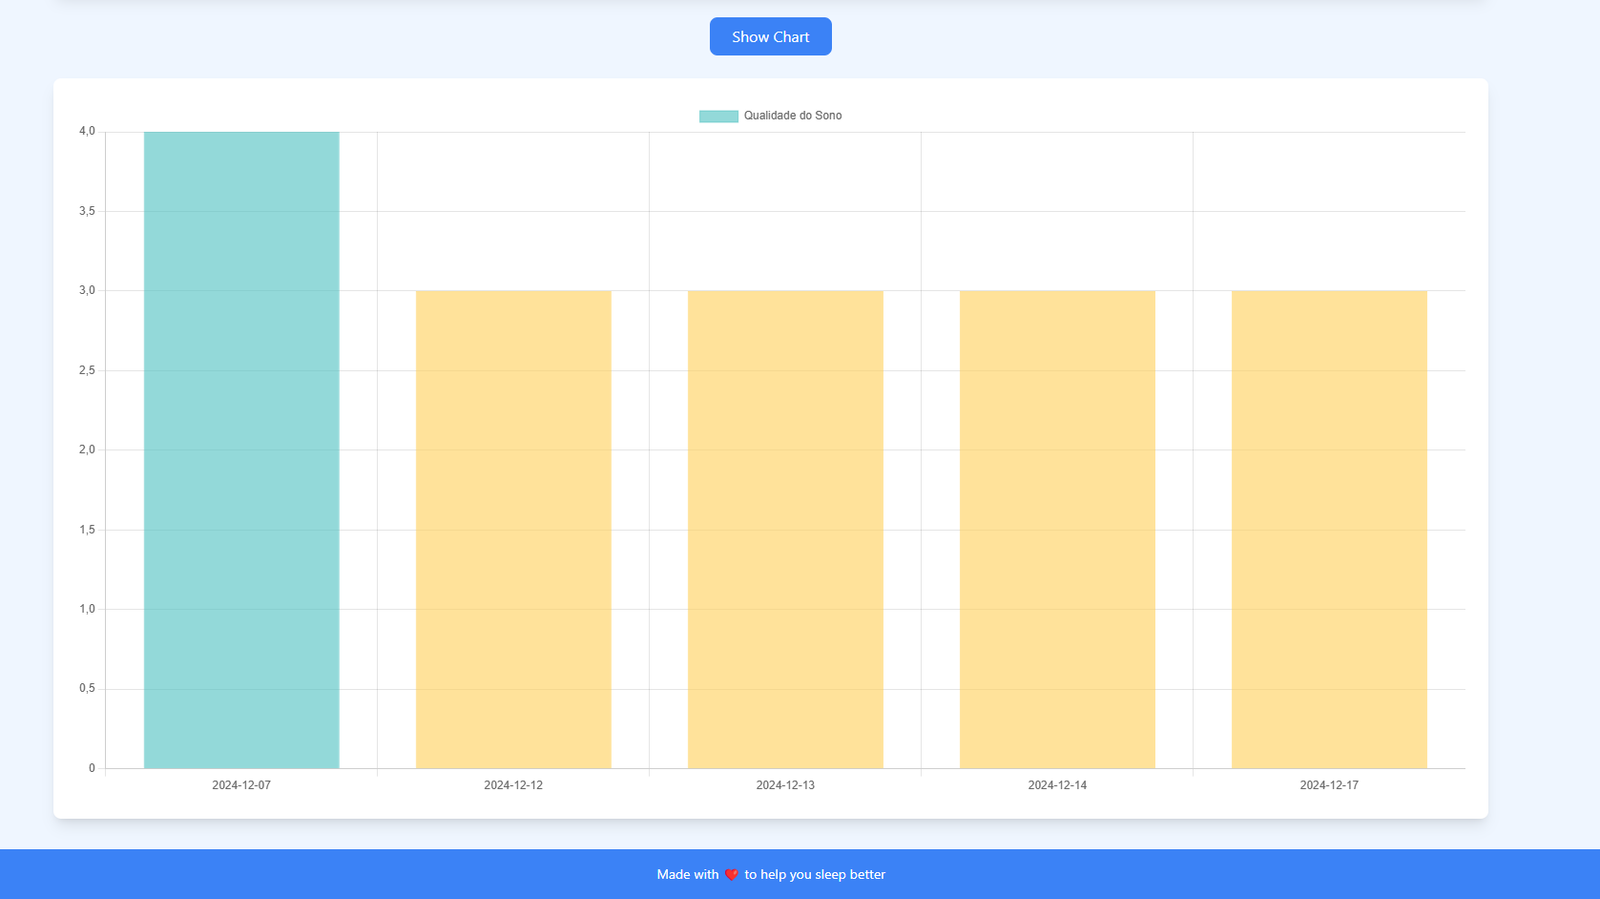Click the 3,5 y-axis value
The height and width of the screenshot is (899, 1600).
pyautogui.click(x=87, y=211)
